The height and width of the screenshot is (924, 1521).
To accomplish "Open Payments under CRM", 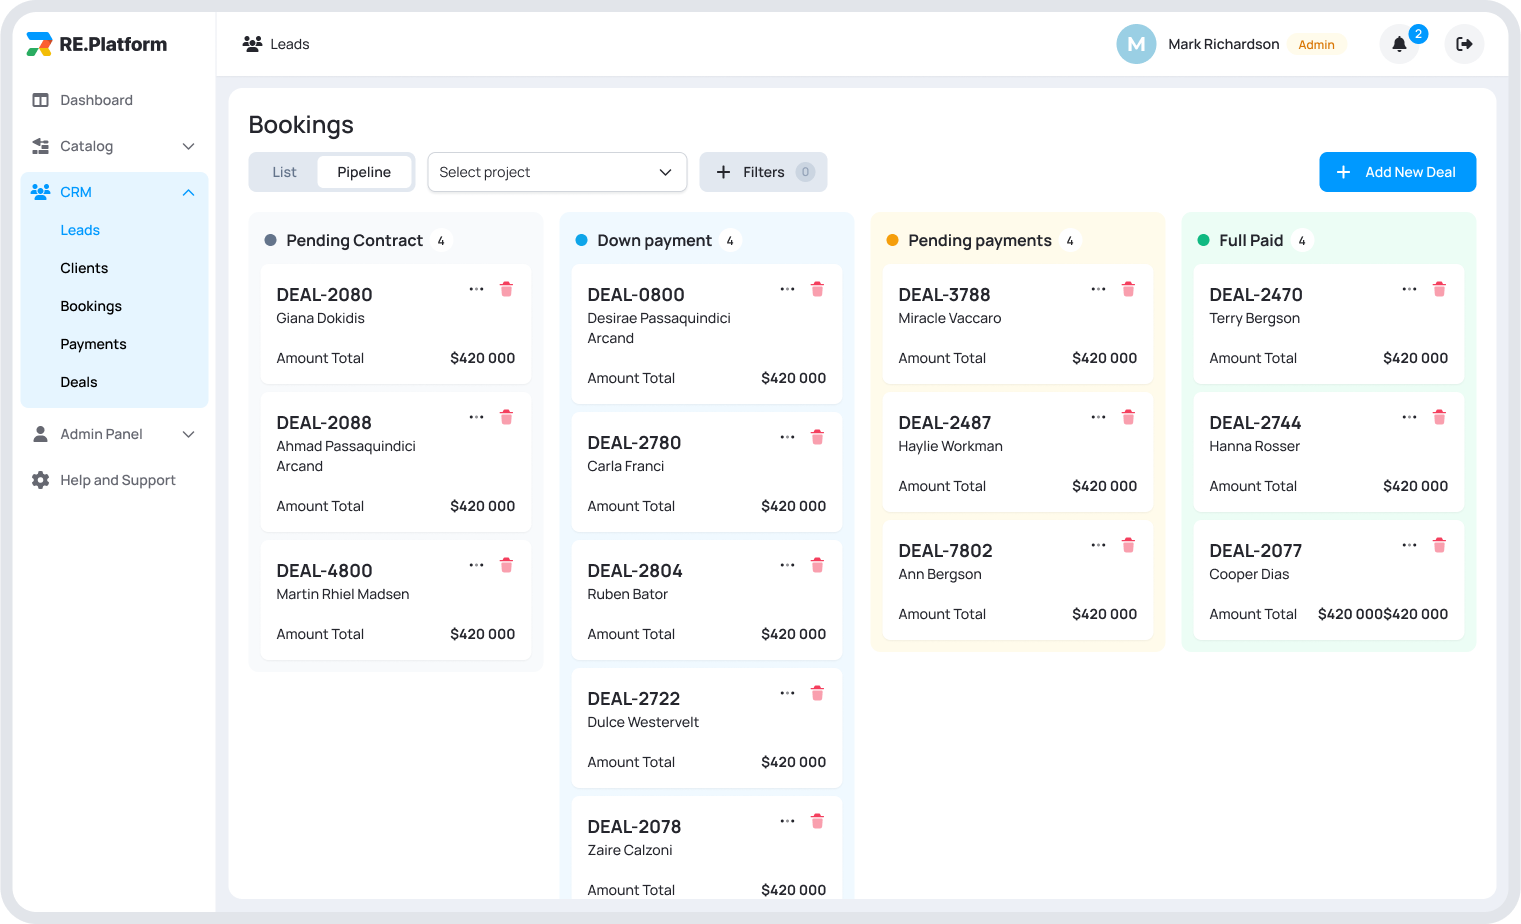I will [x=93, y=344].
